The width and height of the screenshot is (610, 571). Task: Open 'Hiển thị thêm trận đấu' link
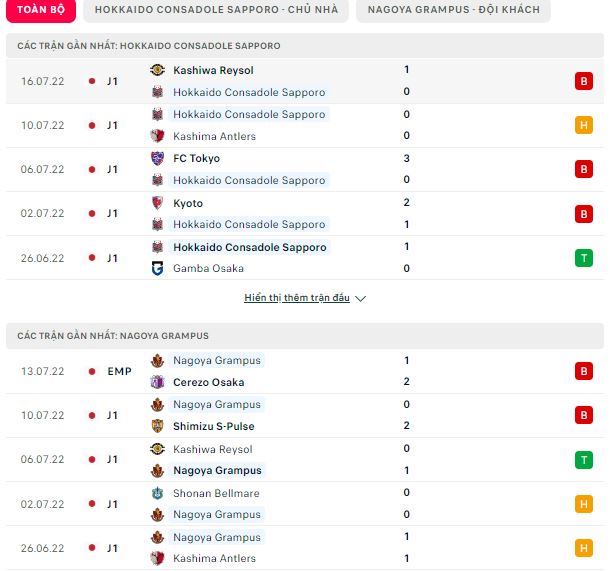tap(297, 298)
